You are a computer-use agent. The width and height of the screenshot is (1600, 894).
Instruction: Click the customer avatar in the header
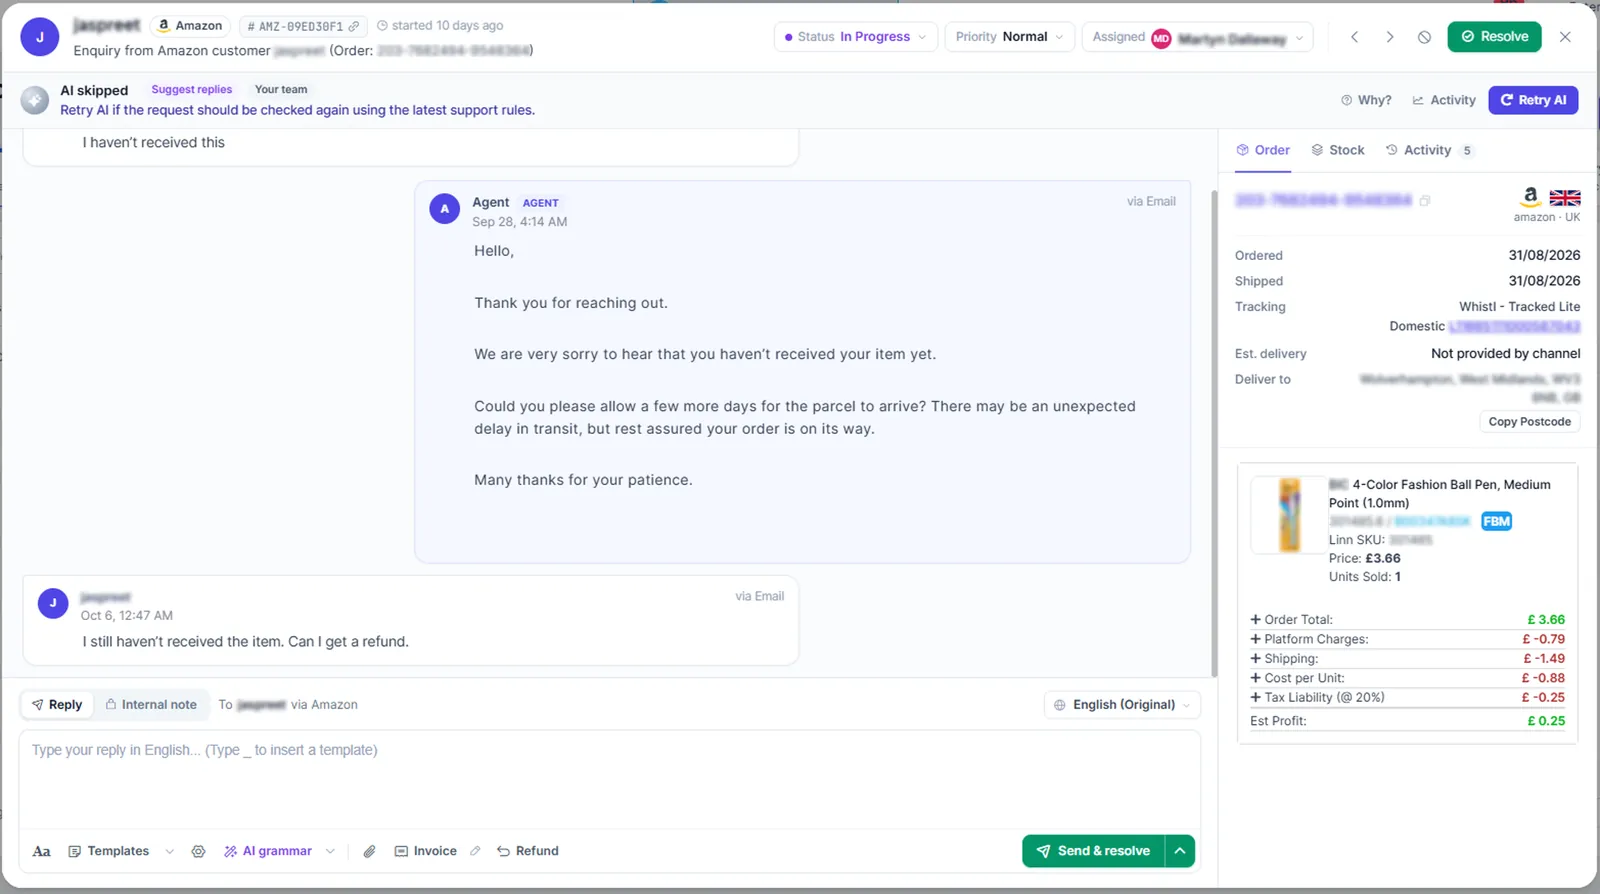point(40,37)
